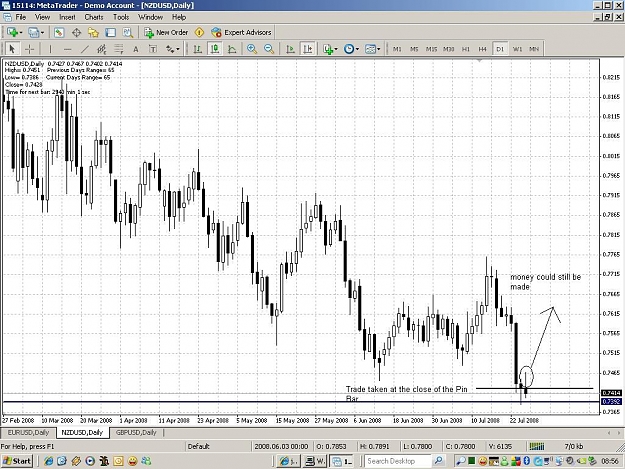
Task: Switch to the GBPUSD,Daily chart tab
Action: tap(136, 432)
